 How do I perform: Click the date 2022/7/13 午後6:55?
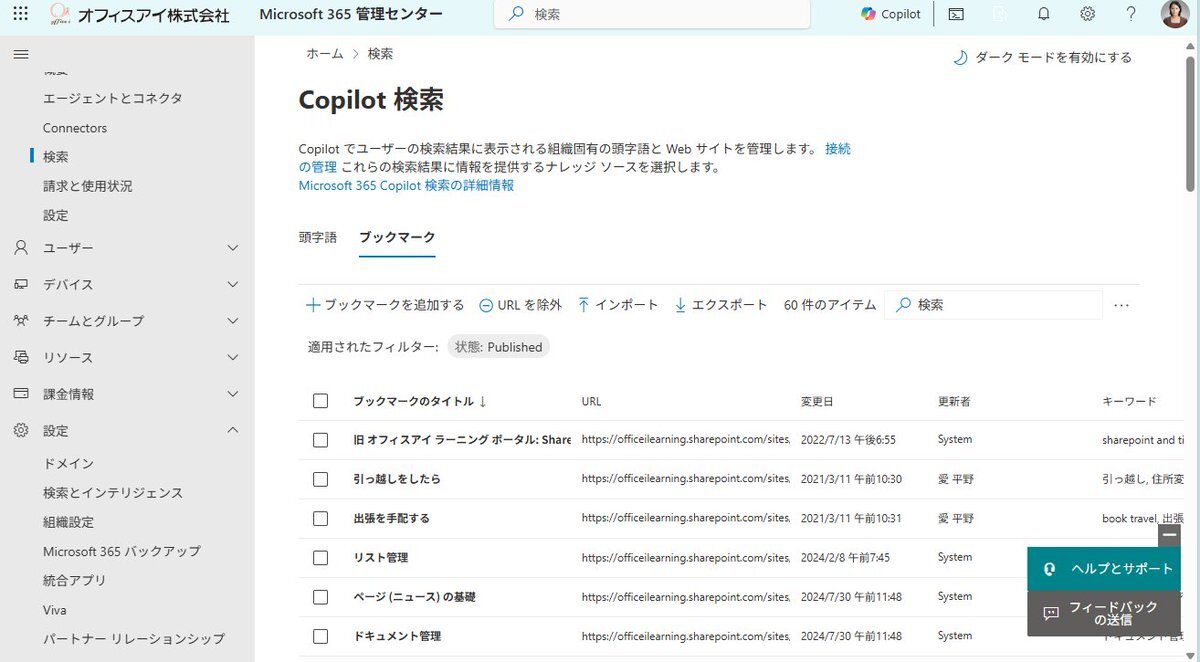(x=848, y=440)
